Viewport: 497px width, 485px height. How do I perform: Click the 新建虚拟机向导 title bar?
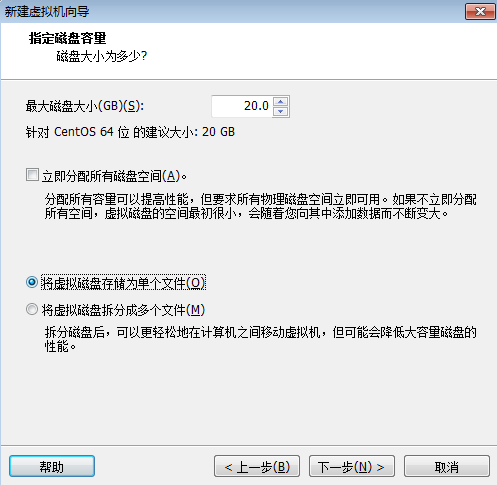tap(233, 12)
